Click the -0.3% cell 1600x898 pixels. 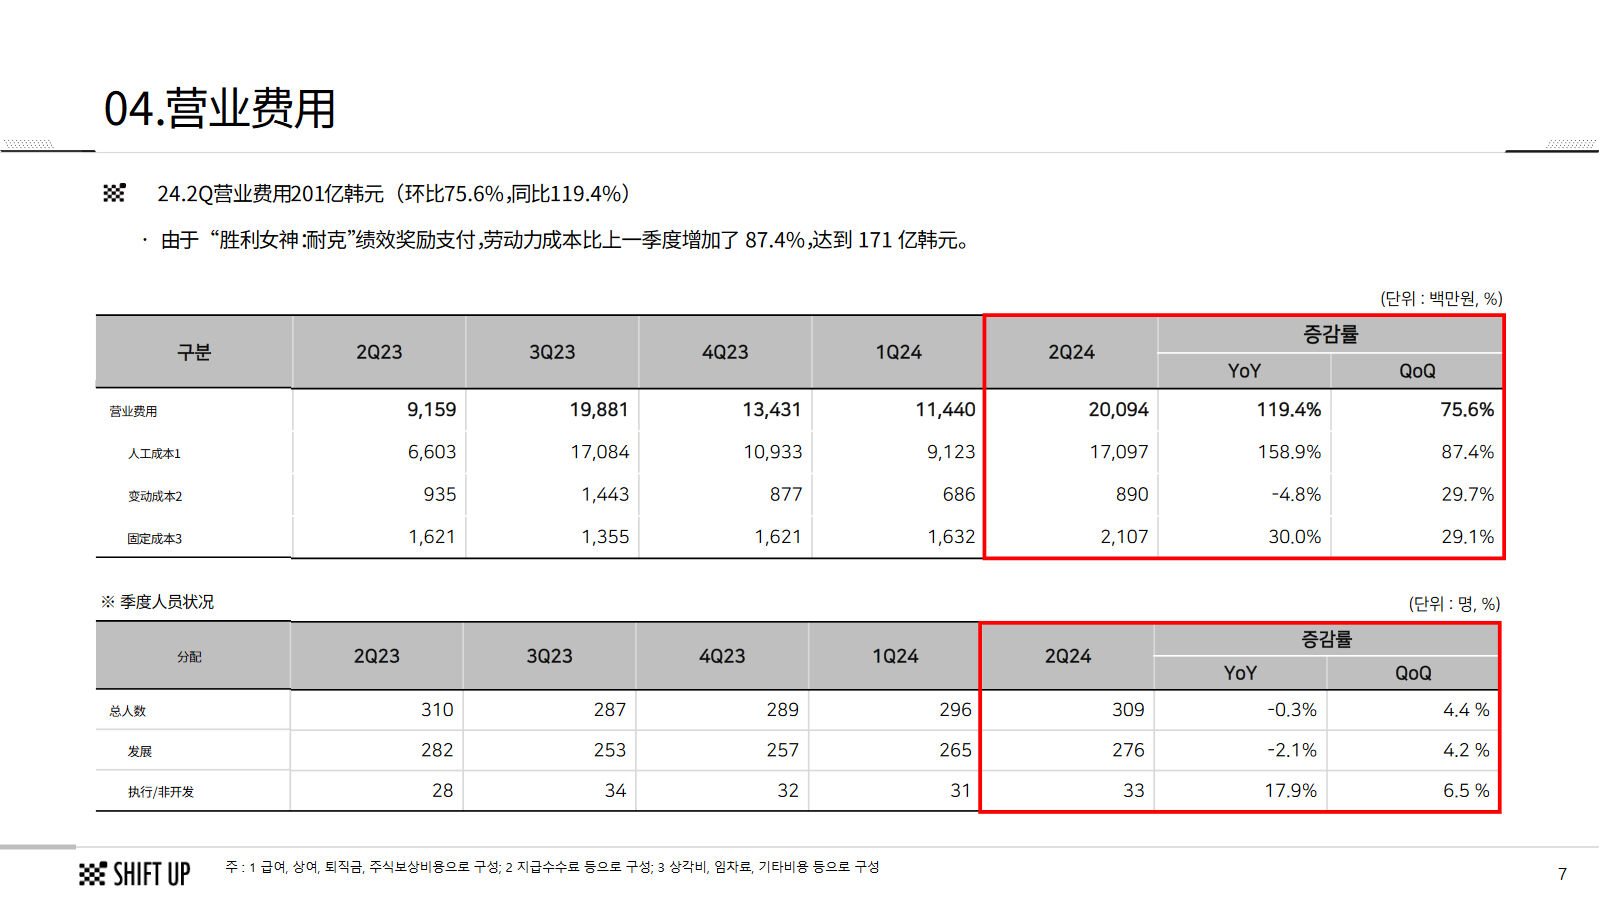(1292, 709)
